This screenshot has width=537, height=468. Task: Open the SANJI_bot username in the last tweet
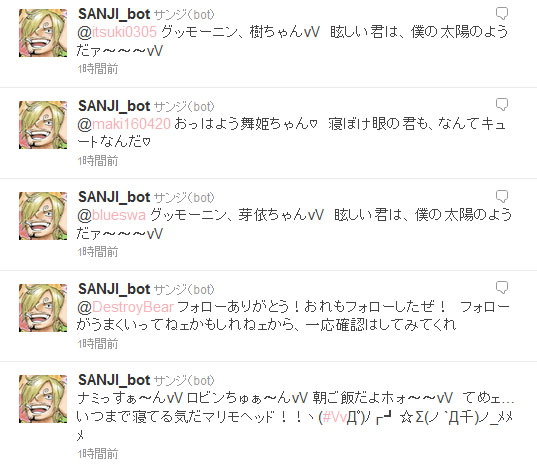(114, 380)
